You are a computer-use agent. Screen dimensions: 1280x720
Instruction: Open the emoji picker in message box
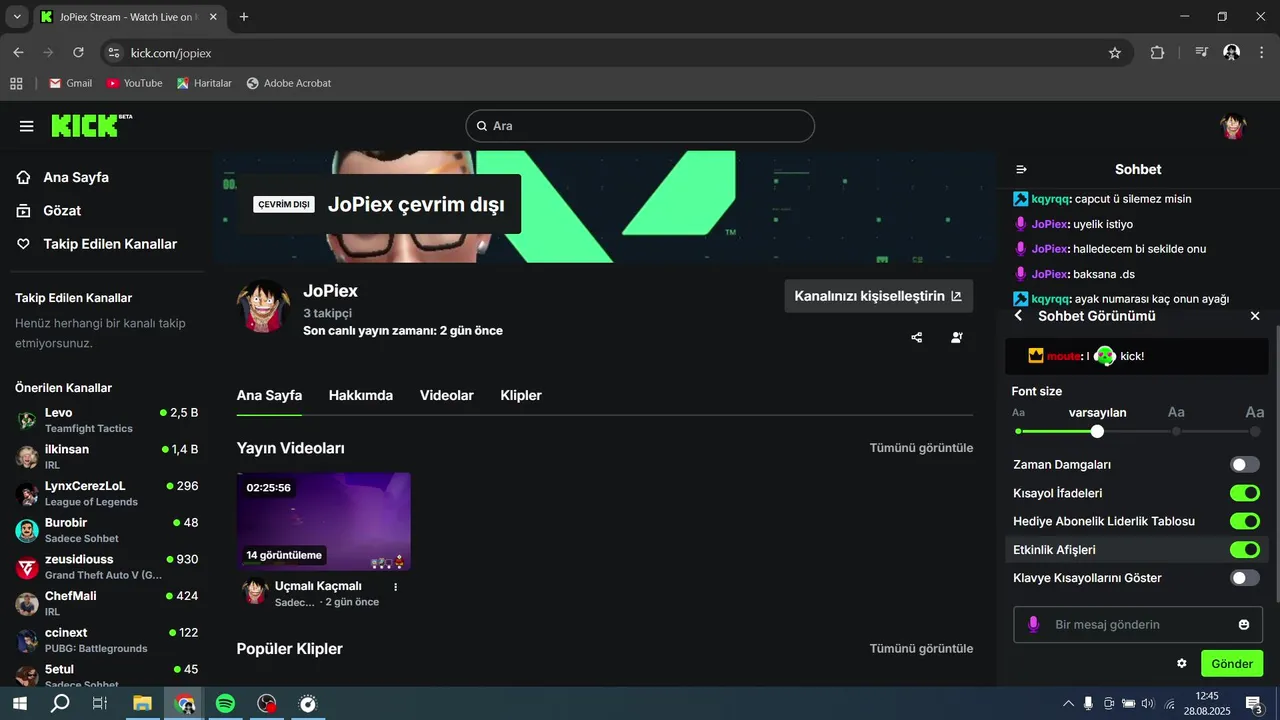click(x=1244, y=625)
